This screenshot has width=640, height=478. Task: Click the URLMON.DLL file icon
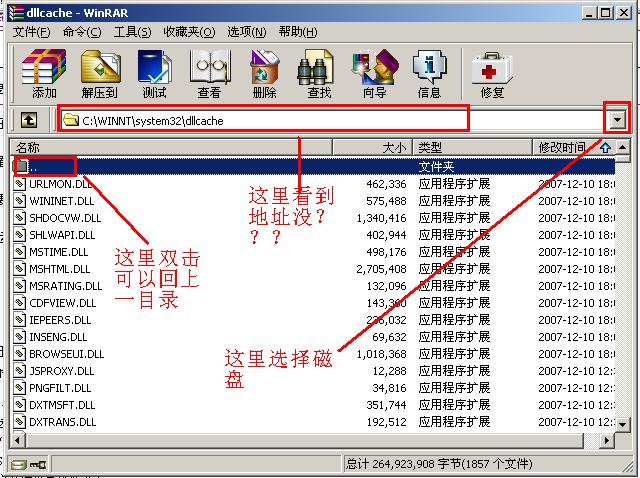(x=19, y=184)
